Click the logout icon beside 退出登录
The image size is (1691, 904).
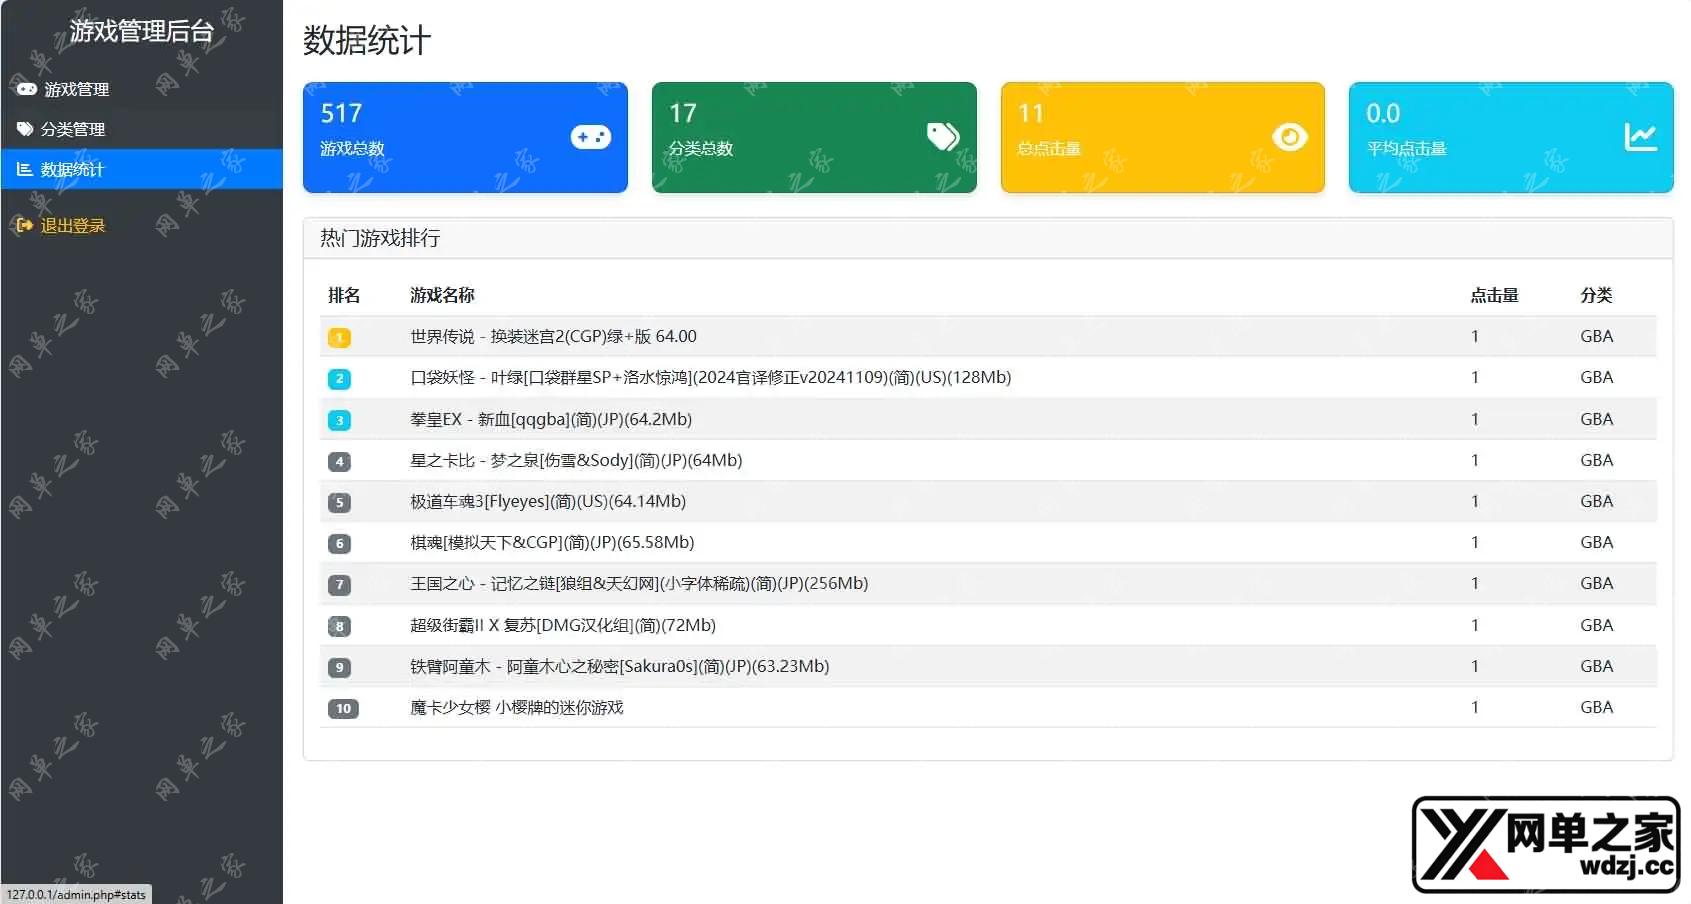point(25,225)
